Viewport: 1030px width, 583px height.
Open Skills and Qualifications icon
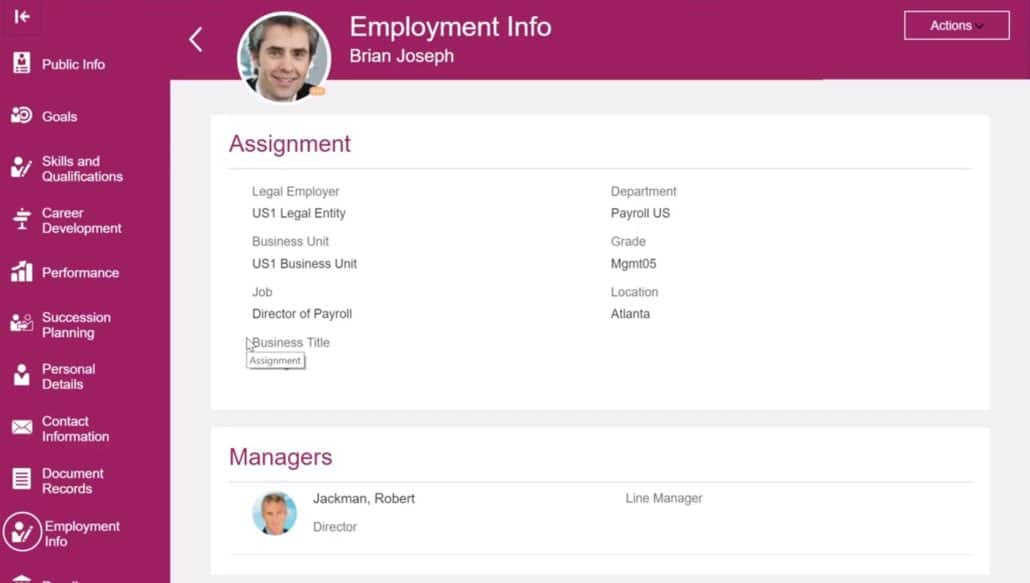pos(20,168)
